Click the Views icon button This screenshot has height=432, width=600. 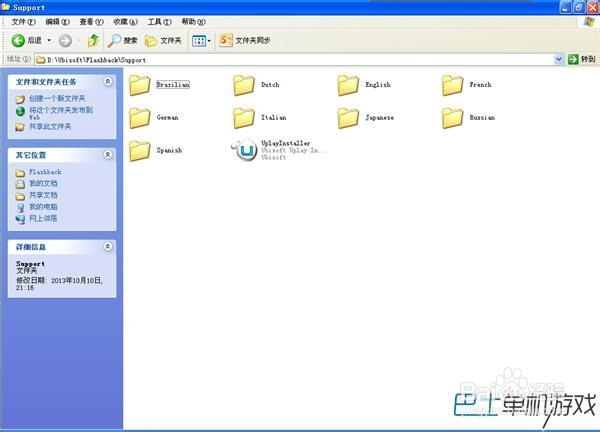(199, 41)
